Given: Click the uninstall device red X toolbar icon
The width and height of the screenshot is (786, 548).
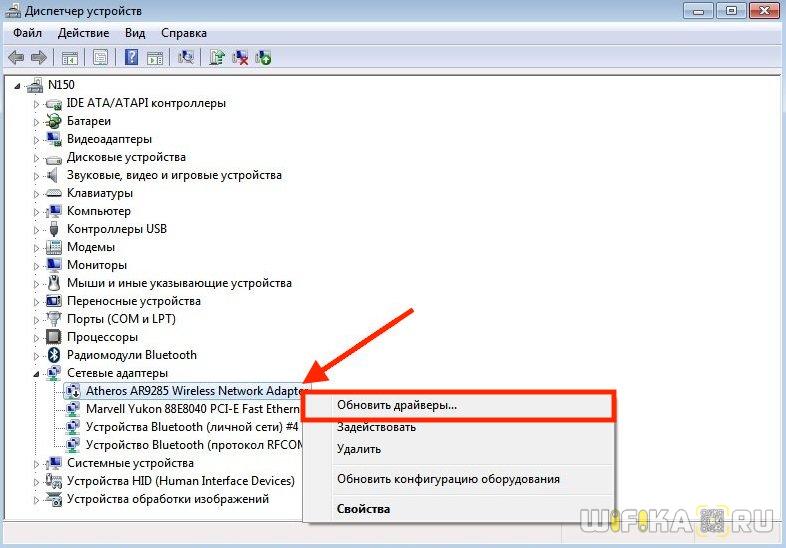Looking at the screenshot, I should (x=240, y=58).
